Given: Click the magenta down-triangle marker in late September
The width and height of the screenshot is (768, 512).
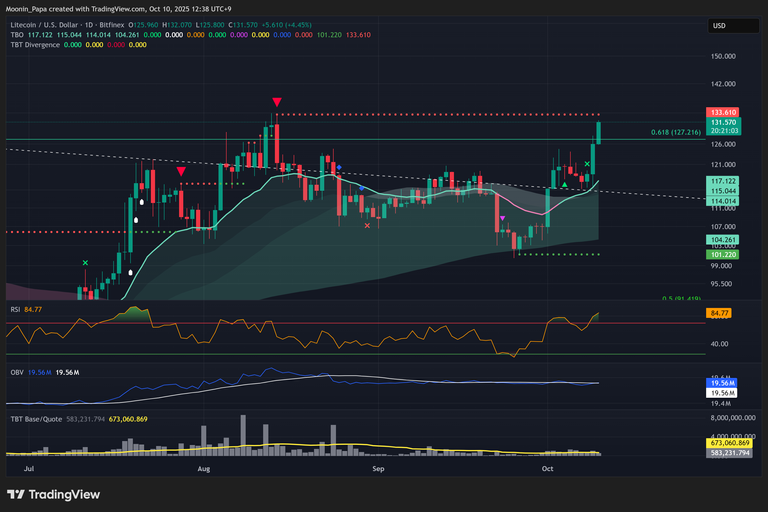Looking at the screenshot, I should (x=502, y=218).
